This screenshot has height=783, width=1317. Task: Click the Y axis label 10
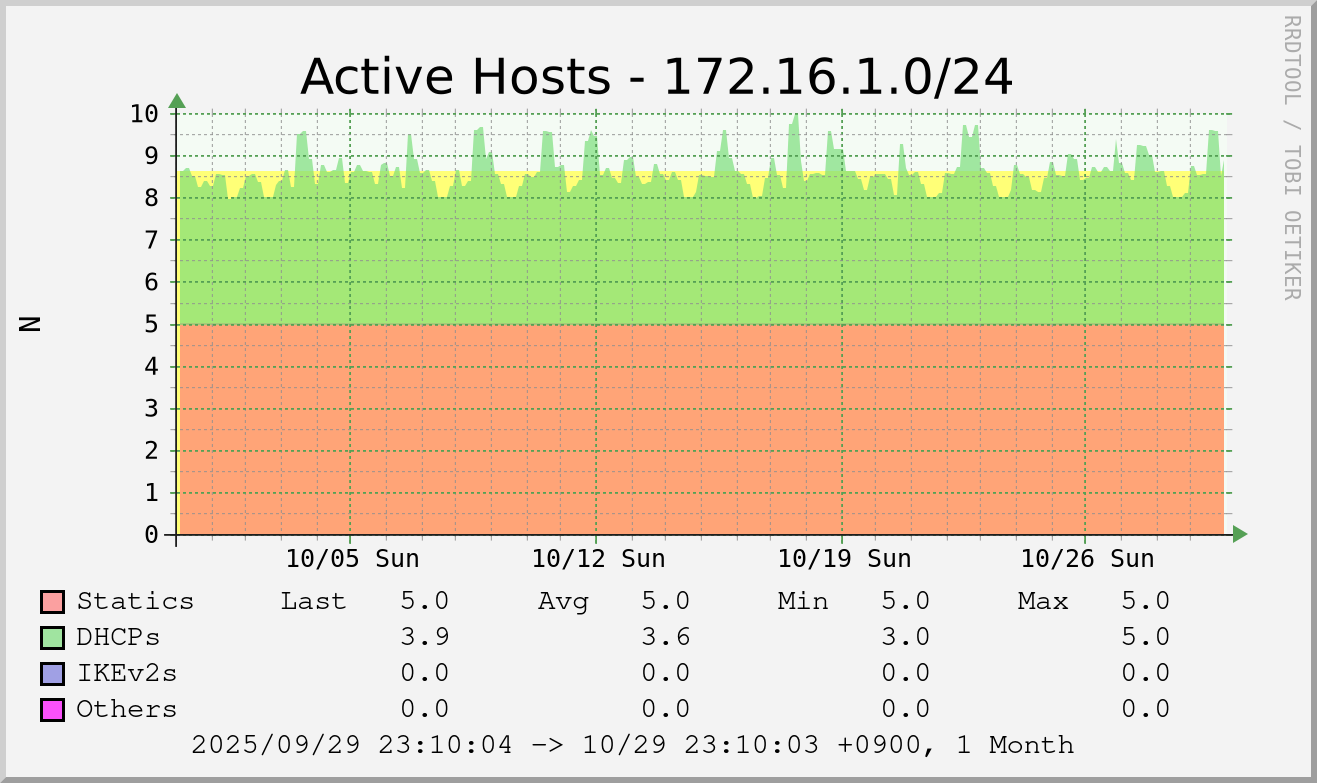coord(144,113)
